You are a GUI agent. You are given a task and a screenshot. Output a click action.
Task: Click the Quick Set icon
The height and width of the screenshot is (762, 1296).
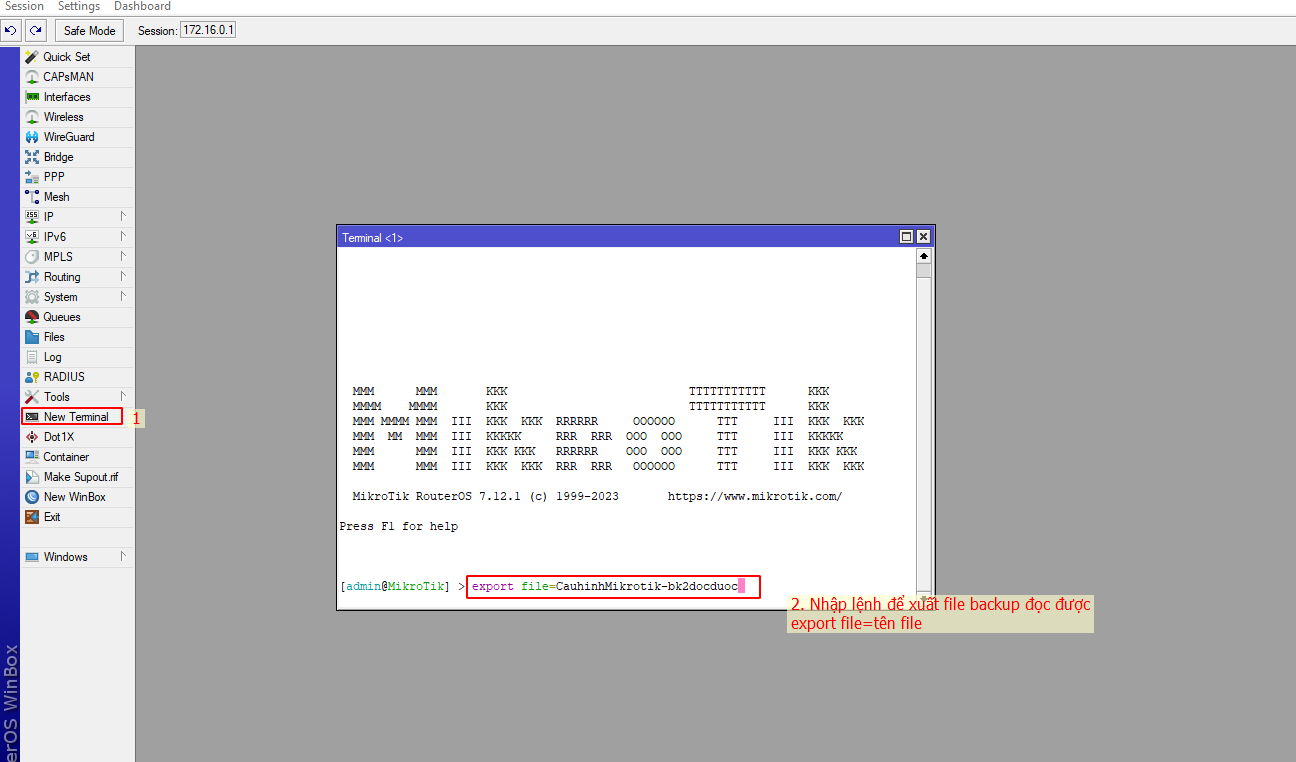tap(32, 57)
